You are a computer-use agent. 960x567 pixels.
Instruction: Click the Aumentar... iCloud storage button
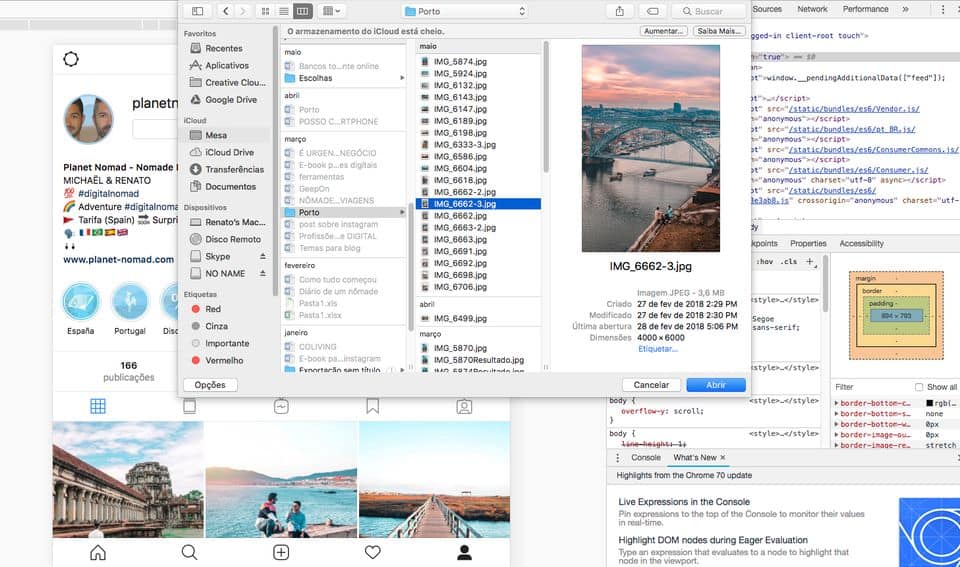tap(664, 31)
